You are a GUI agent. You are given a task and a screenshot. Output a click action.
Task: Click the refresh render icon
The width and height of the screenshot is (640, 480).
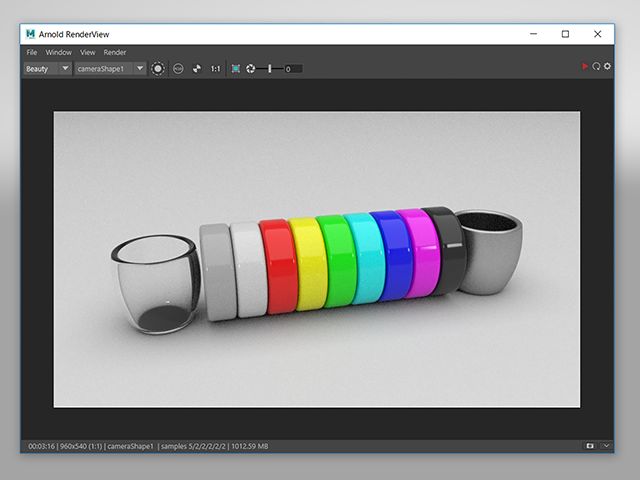(596, 66)
